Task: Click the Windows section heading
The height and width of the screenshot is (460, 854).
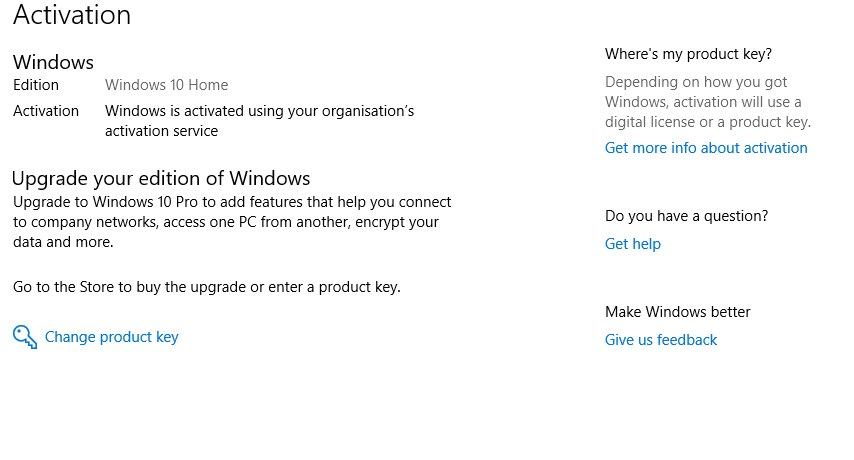Action: tap(53, 63)
